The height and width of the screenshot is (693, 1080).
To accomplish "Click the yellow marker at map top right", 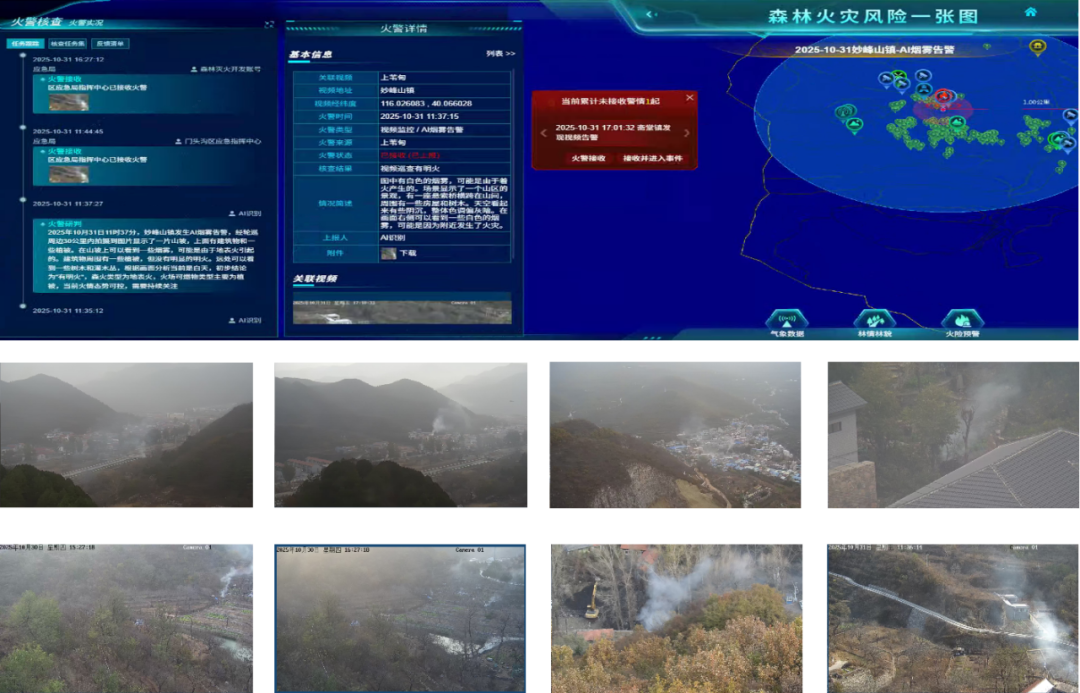I will click(1037, 46).
